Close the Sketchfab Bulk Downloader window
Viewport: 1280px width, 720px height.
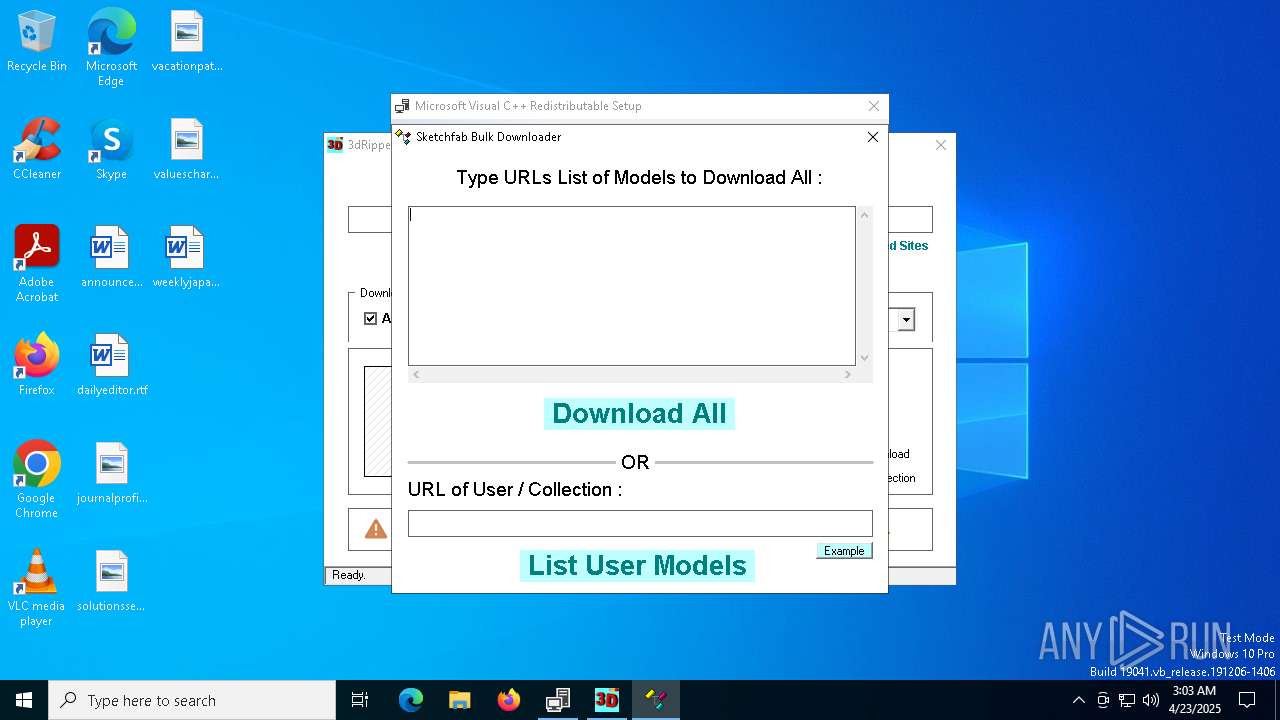click(872, 137)
